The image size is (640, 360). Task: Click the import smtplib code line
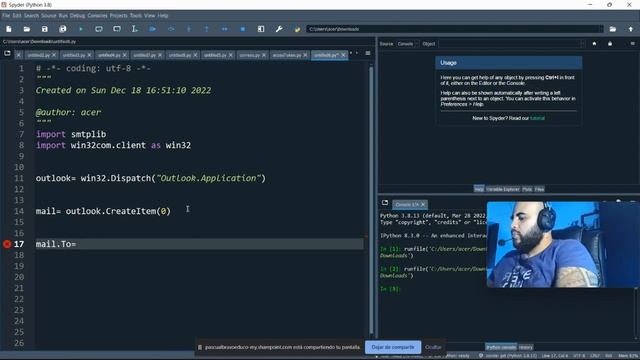coord(71,134)
